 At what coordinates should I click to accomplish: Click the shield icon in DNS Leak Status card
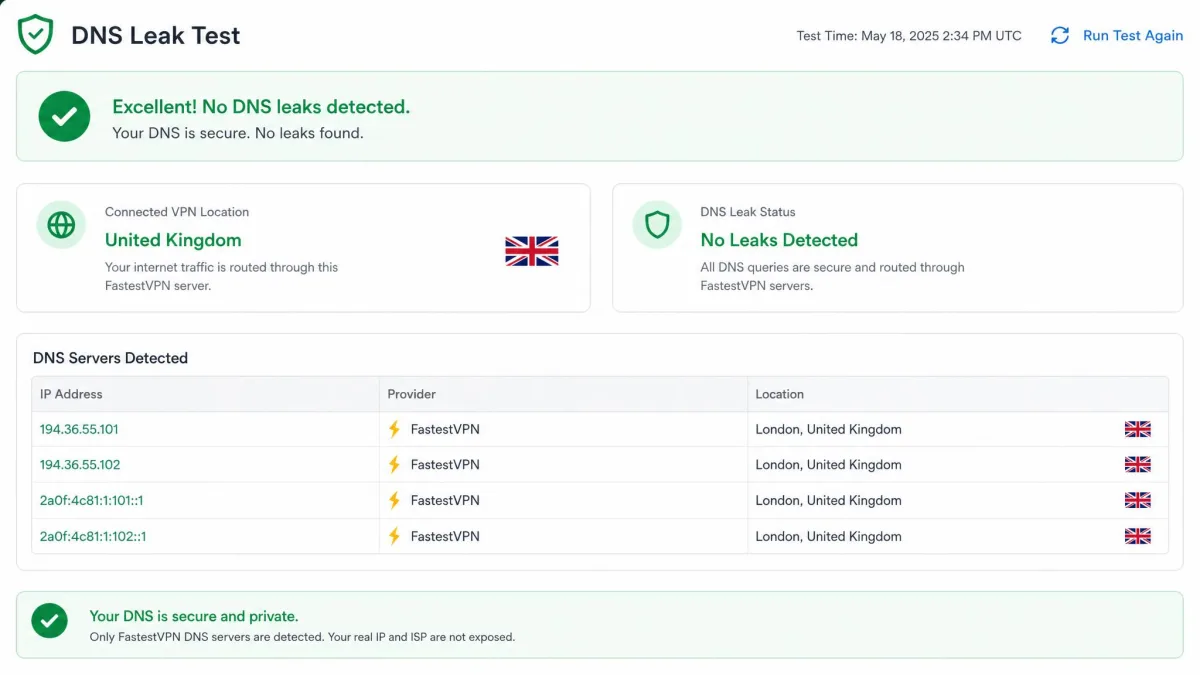click(x=657, y=225)
